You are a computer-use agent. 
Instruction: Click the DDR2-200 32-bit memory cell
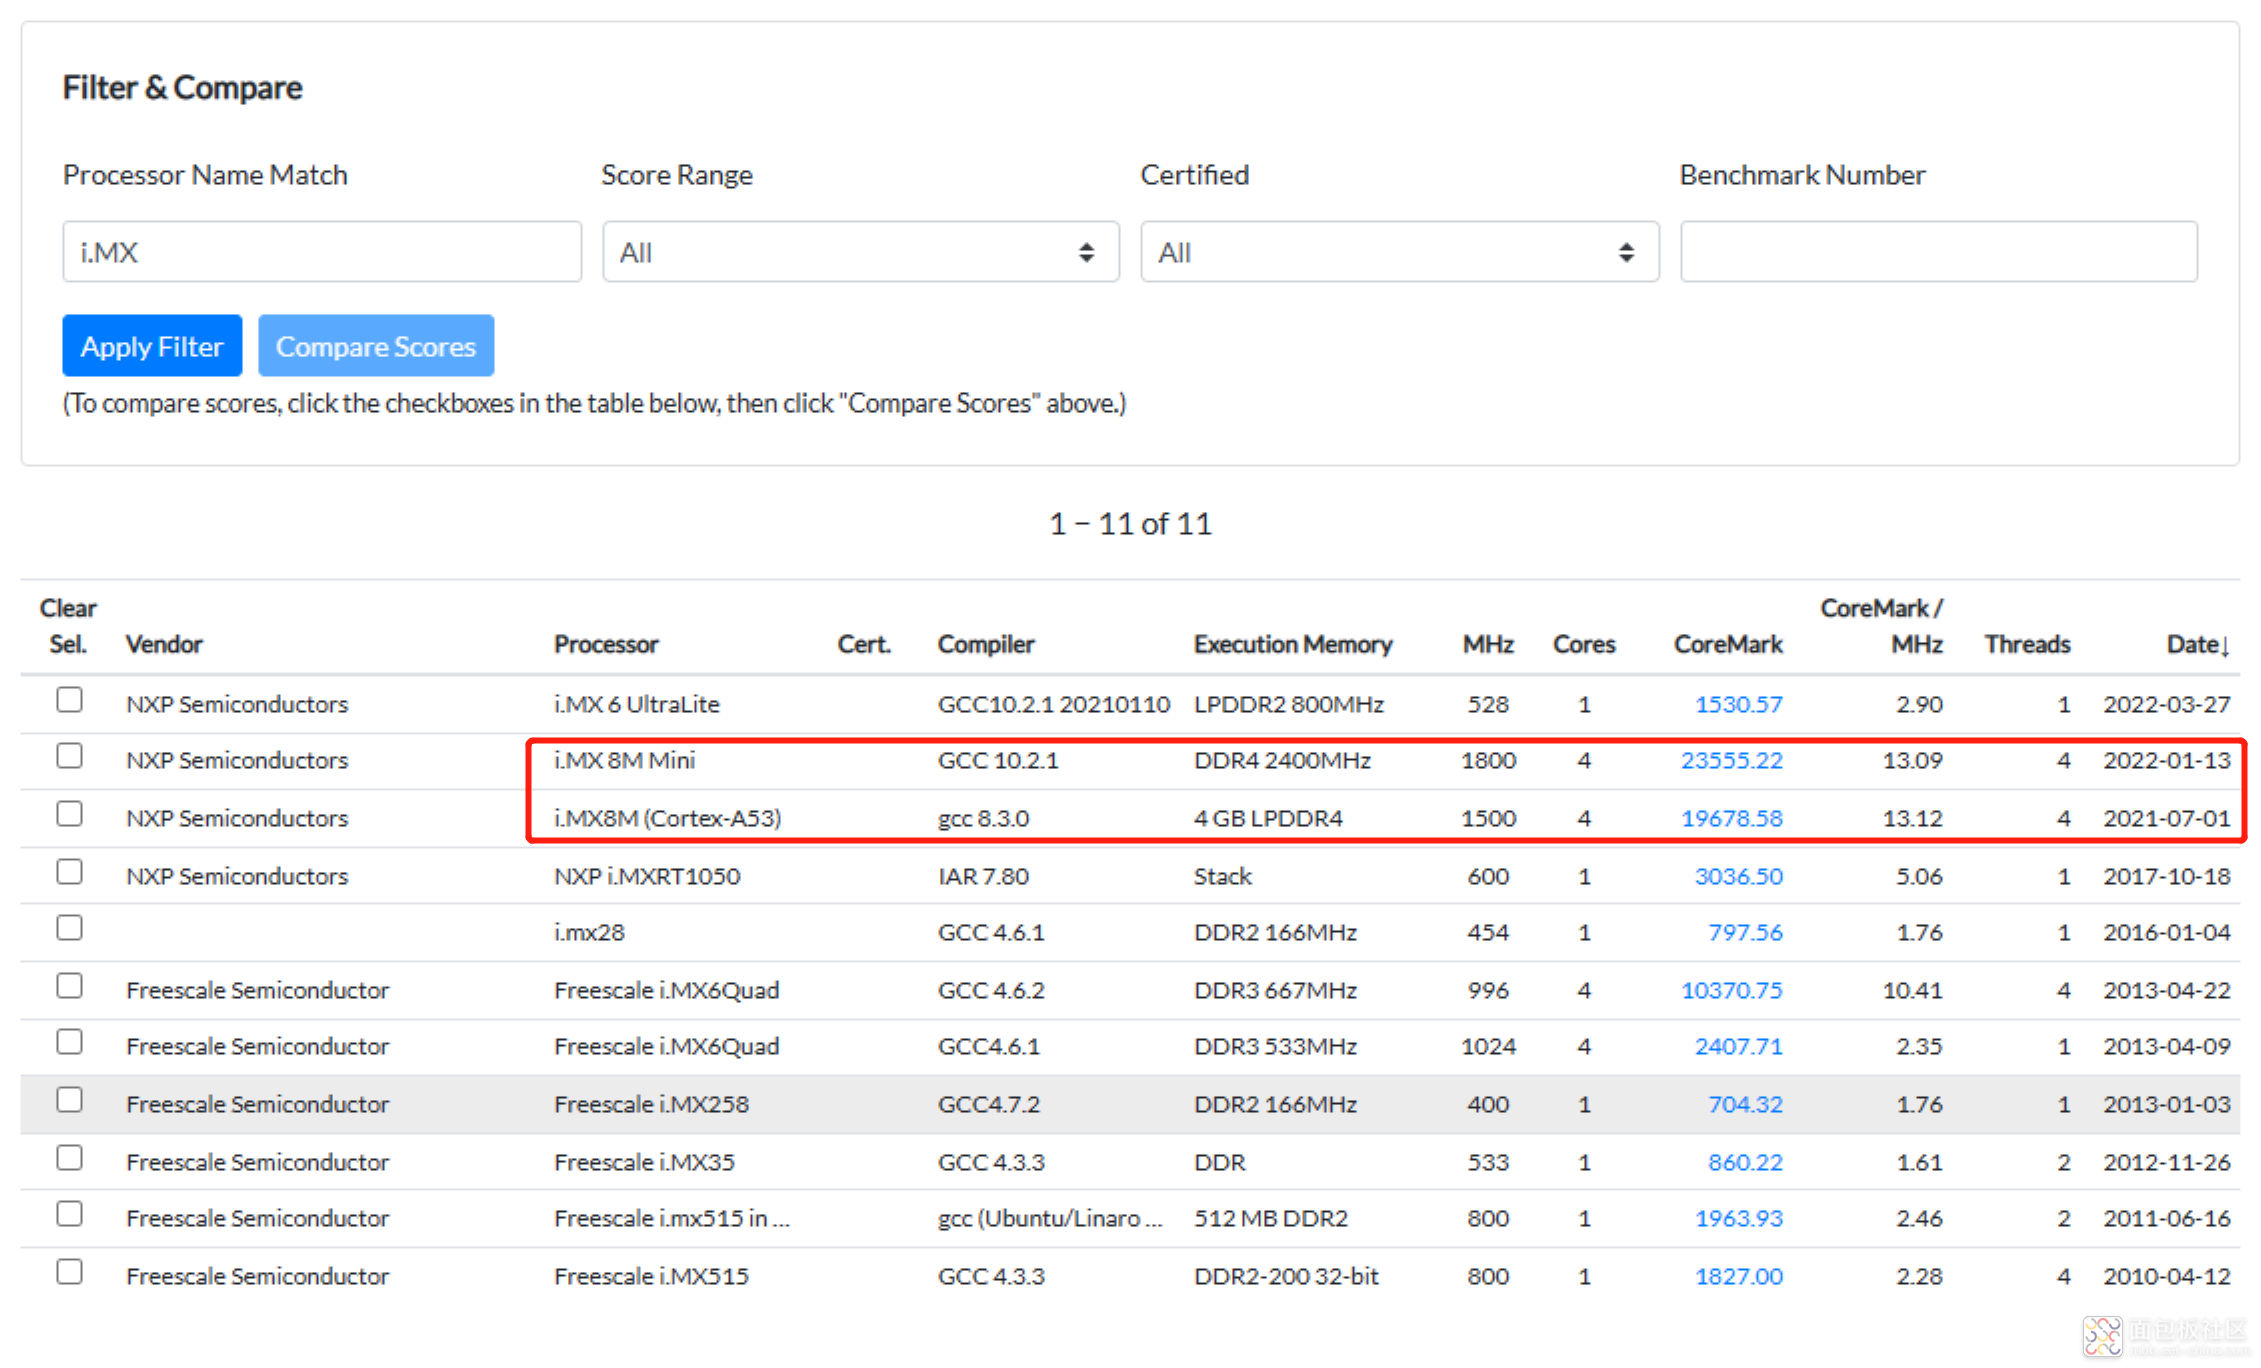(1286, 1276)
